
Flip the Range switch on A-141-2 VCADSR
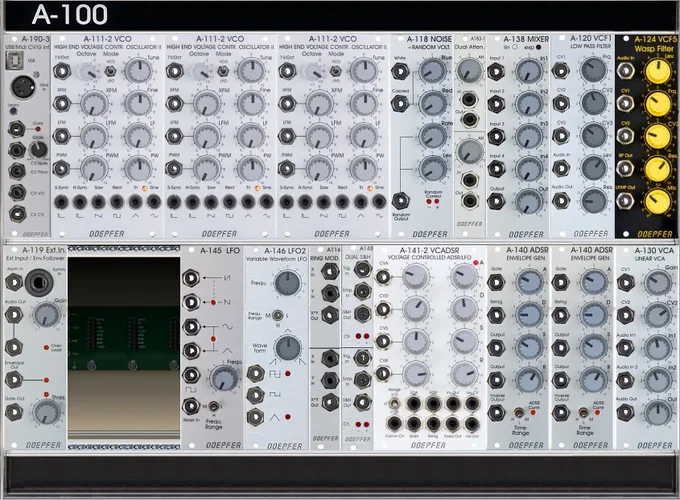pyautogui.click(x=394, y=404)
